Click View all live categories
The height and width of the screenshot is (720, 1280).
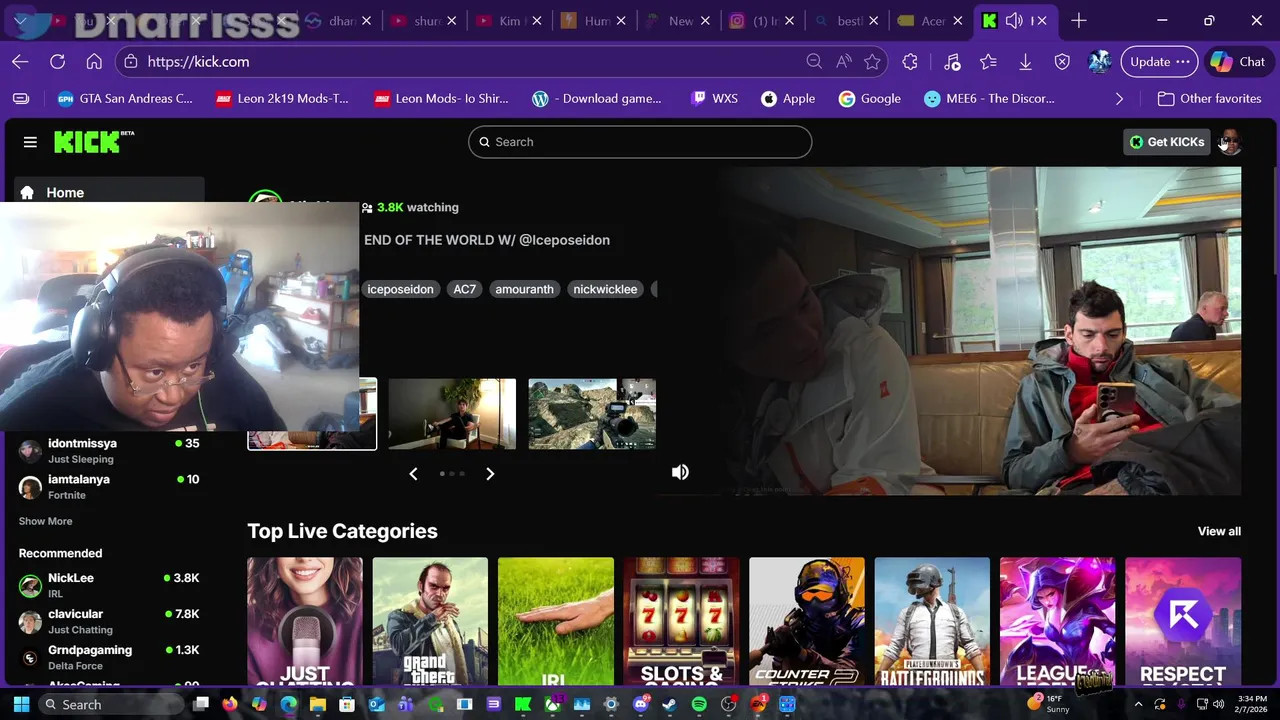[x=1219, y=531]
